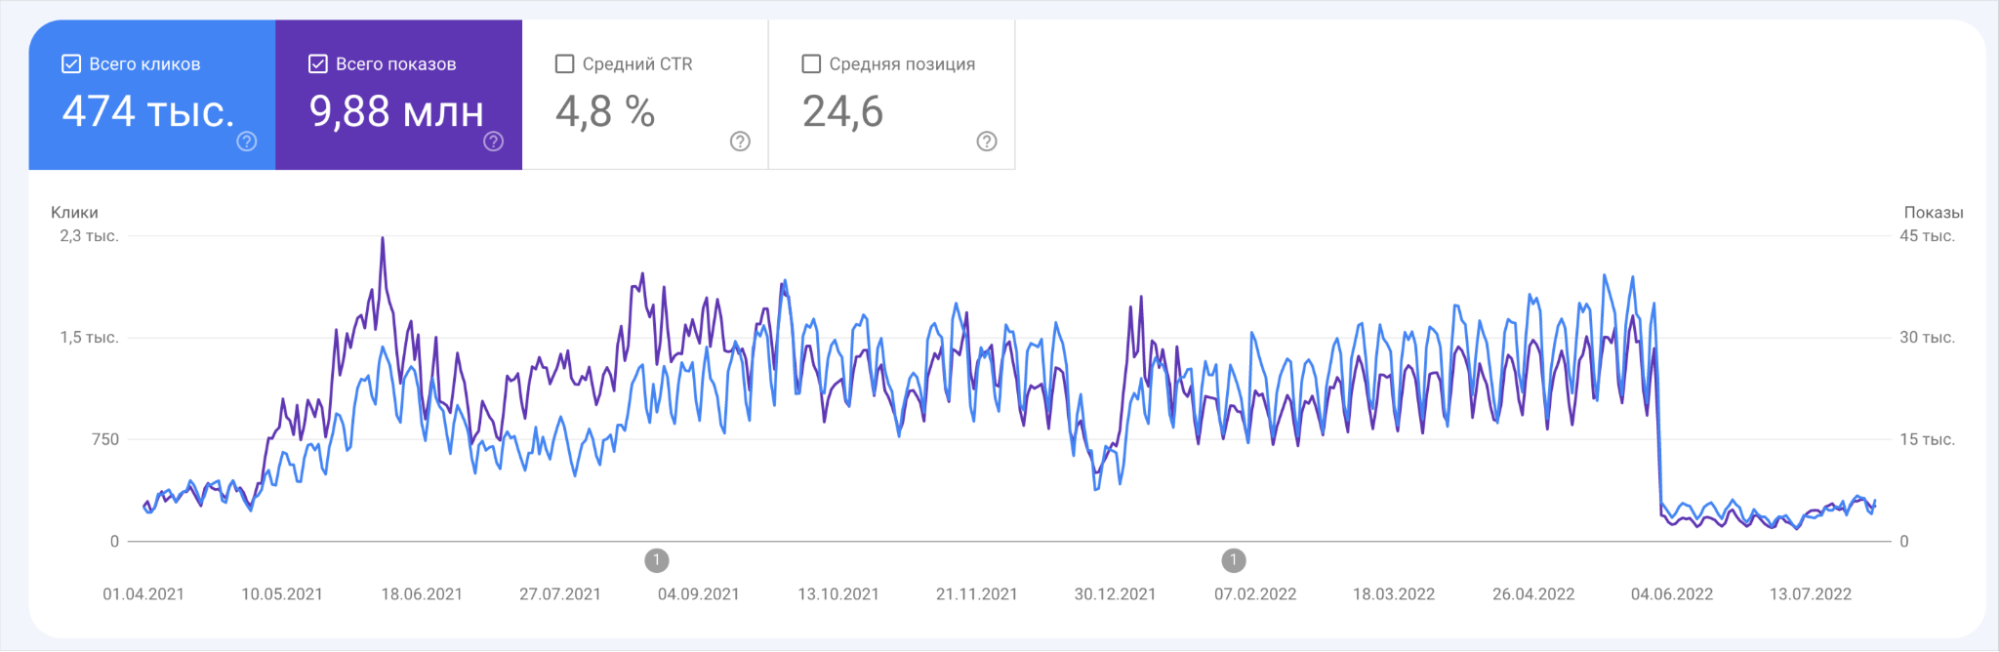Select the 4,8 % average CTR value
The height and width of the screenshot is (652, 1999).
pyautogui.click(x=605, y=111)
